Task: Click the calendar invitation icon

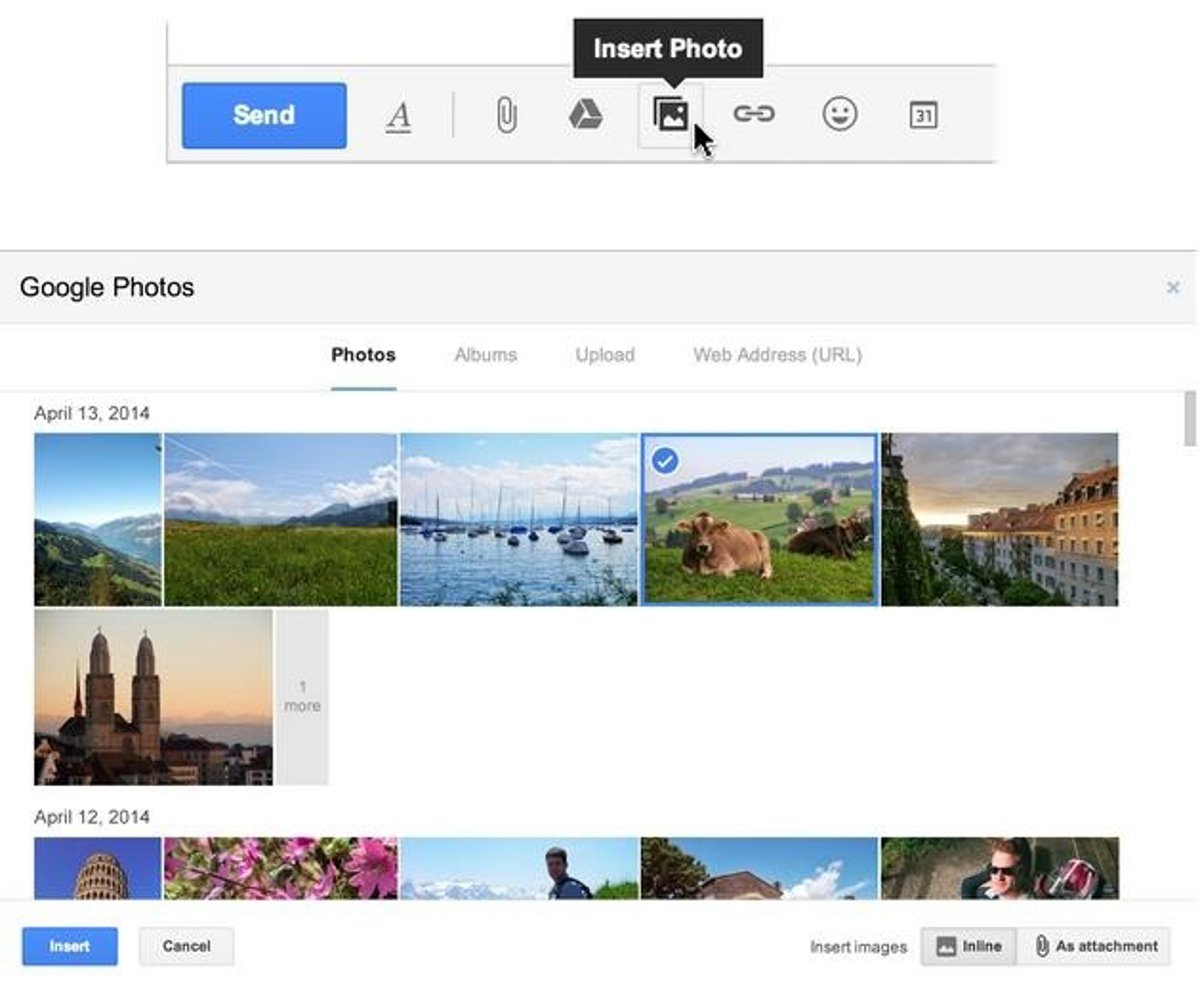Action: pyautogui.click(x=923, y=116)
